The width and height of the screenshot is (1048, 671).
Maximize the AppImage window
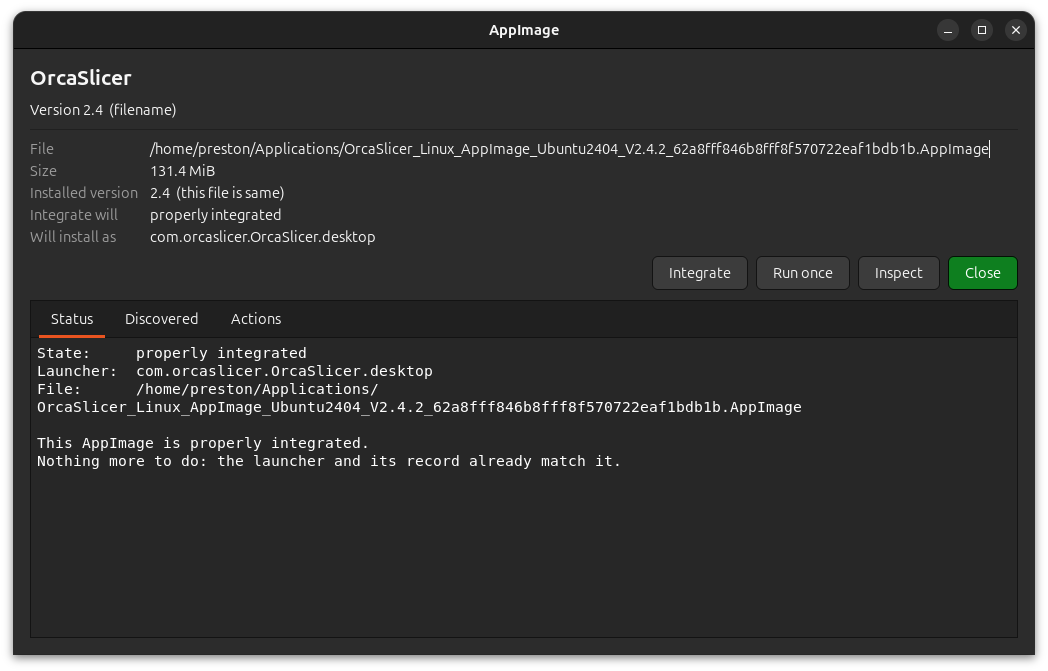click(981, 30)
